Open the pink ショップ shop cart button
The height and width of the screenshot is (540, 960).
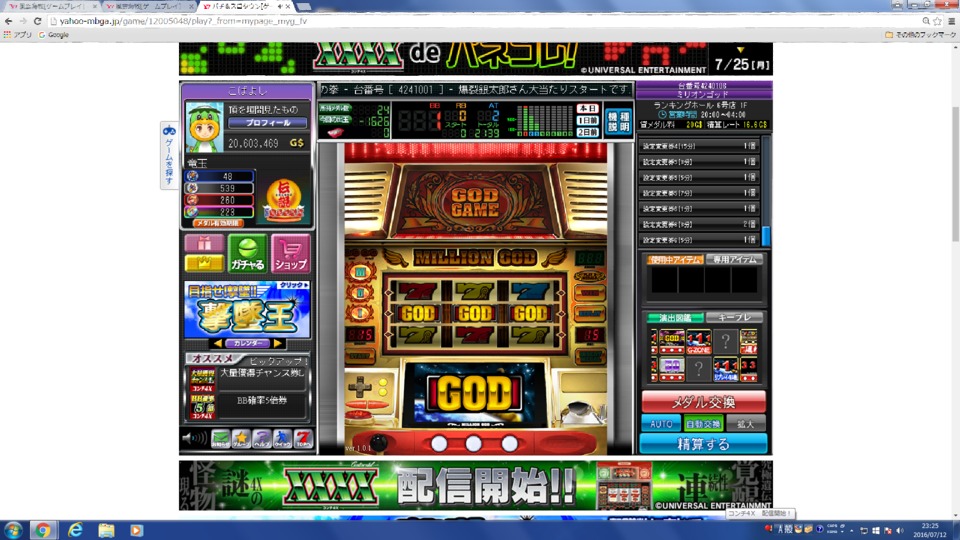point(290,253)
